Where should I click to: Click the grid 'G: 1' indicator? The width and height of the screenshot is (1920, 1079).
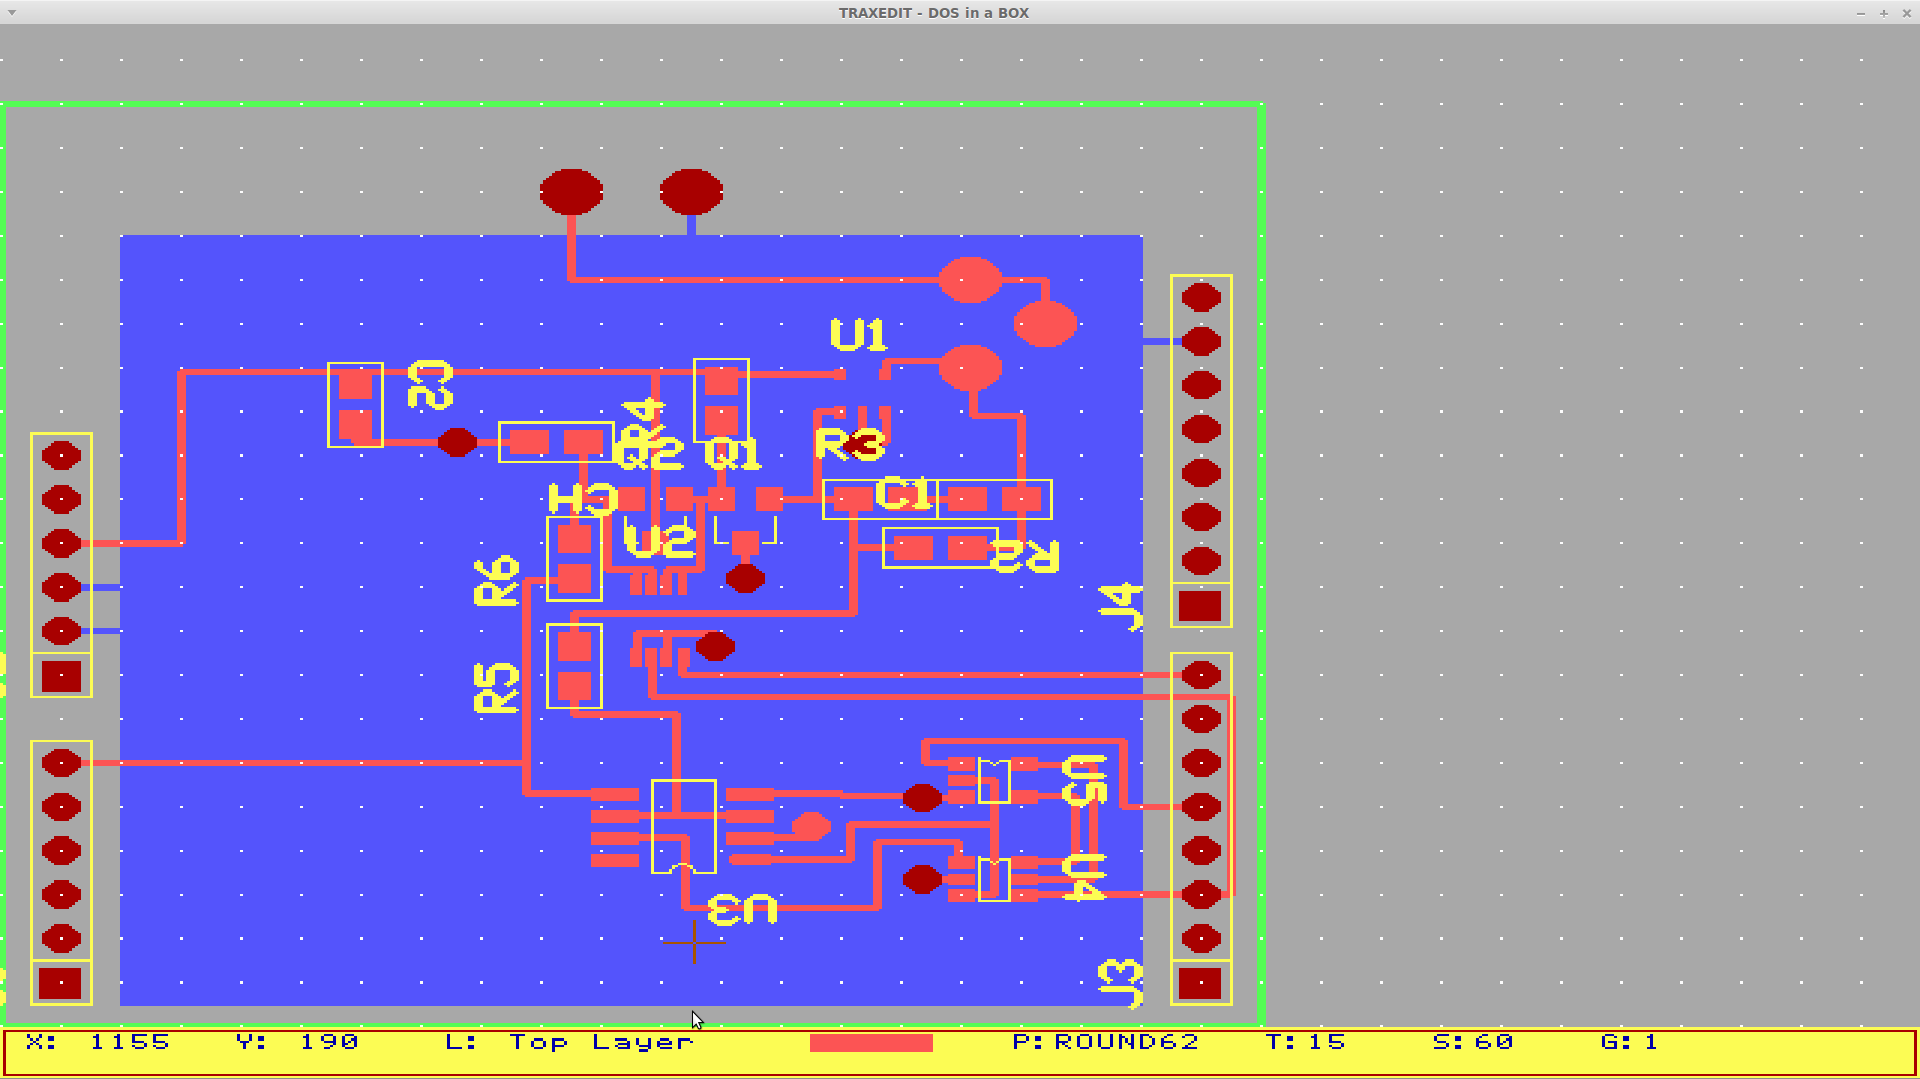pos(1629,1042)
